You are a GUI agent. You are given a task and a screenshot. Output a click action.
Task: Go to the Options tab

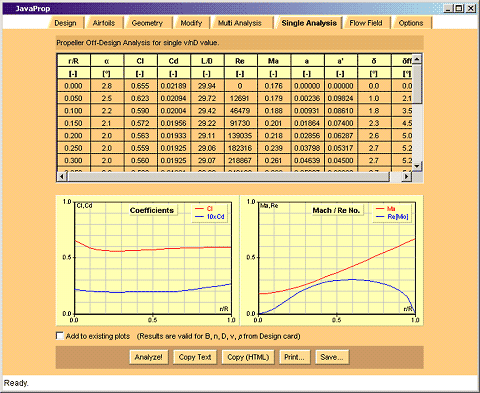click(411, 23)
